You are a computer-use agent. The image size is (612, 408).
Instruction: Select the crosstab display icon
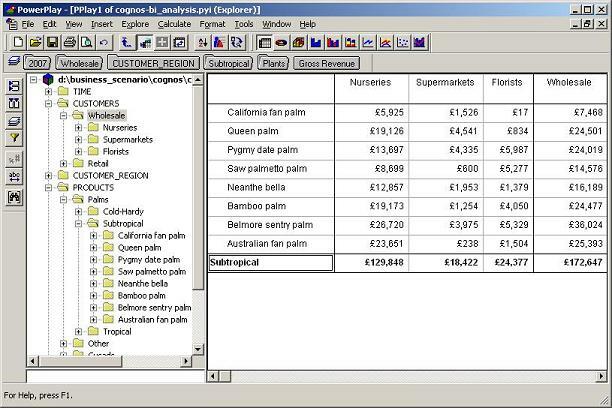(265, 42)
